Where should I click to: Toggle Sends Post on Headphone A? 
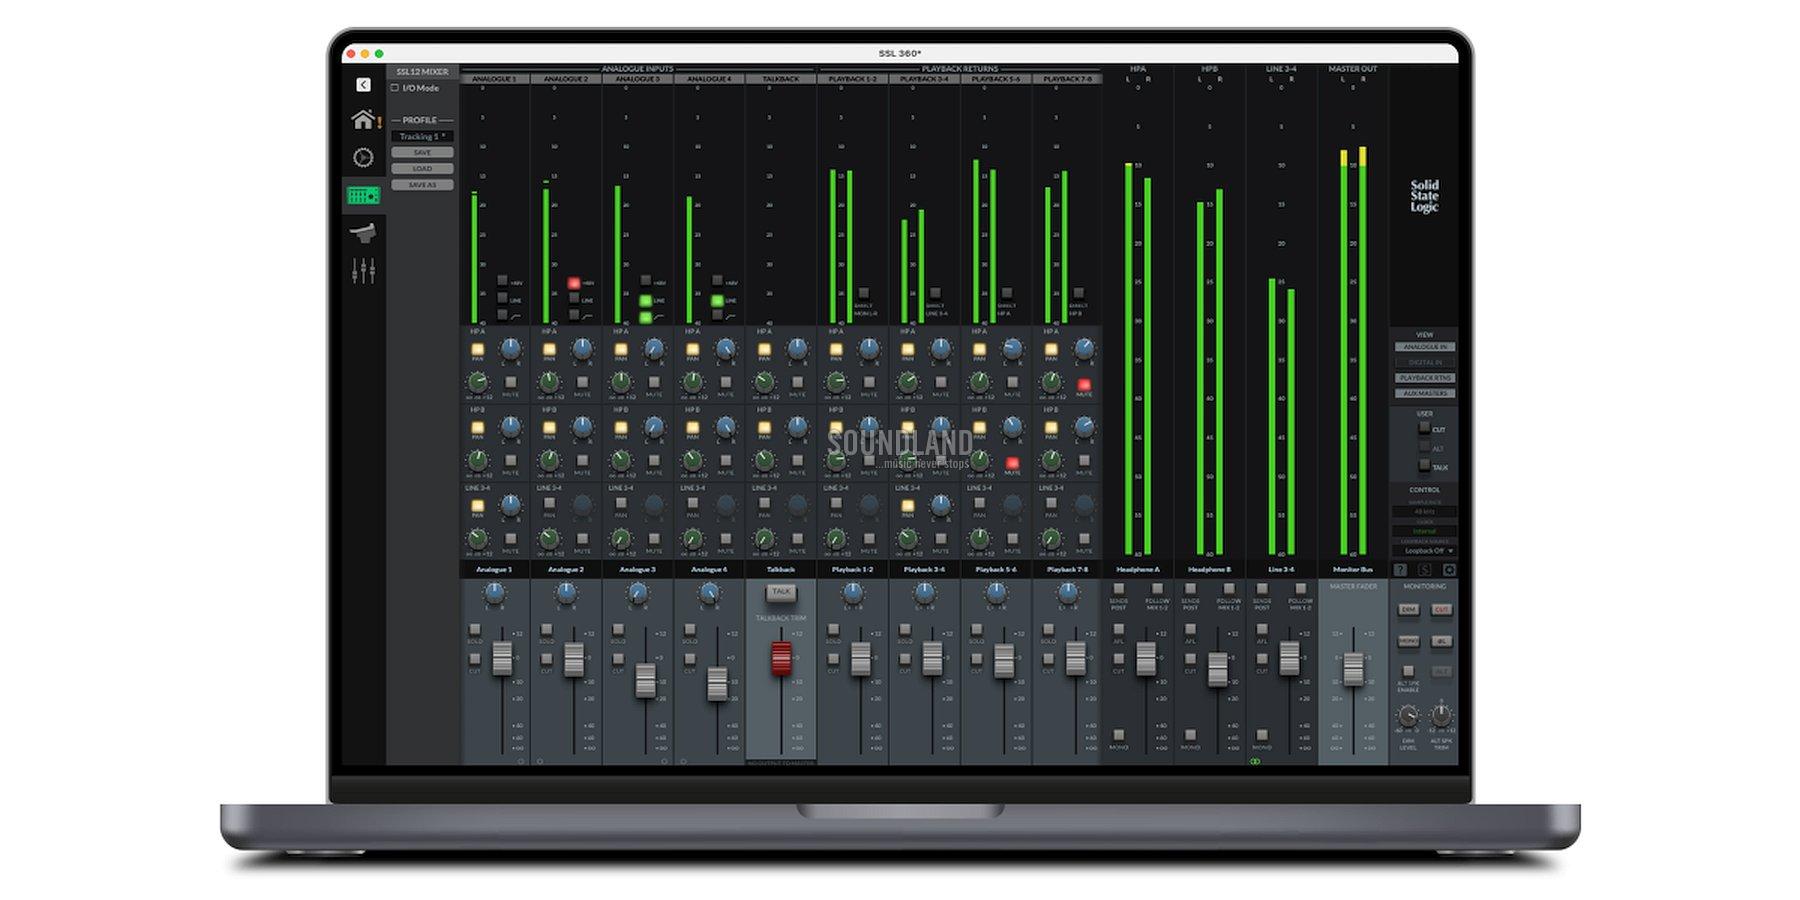1119,589
